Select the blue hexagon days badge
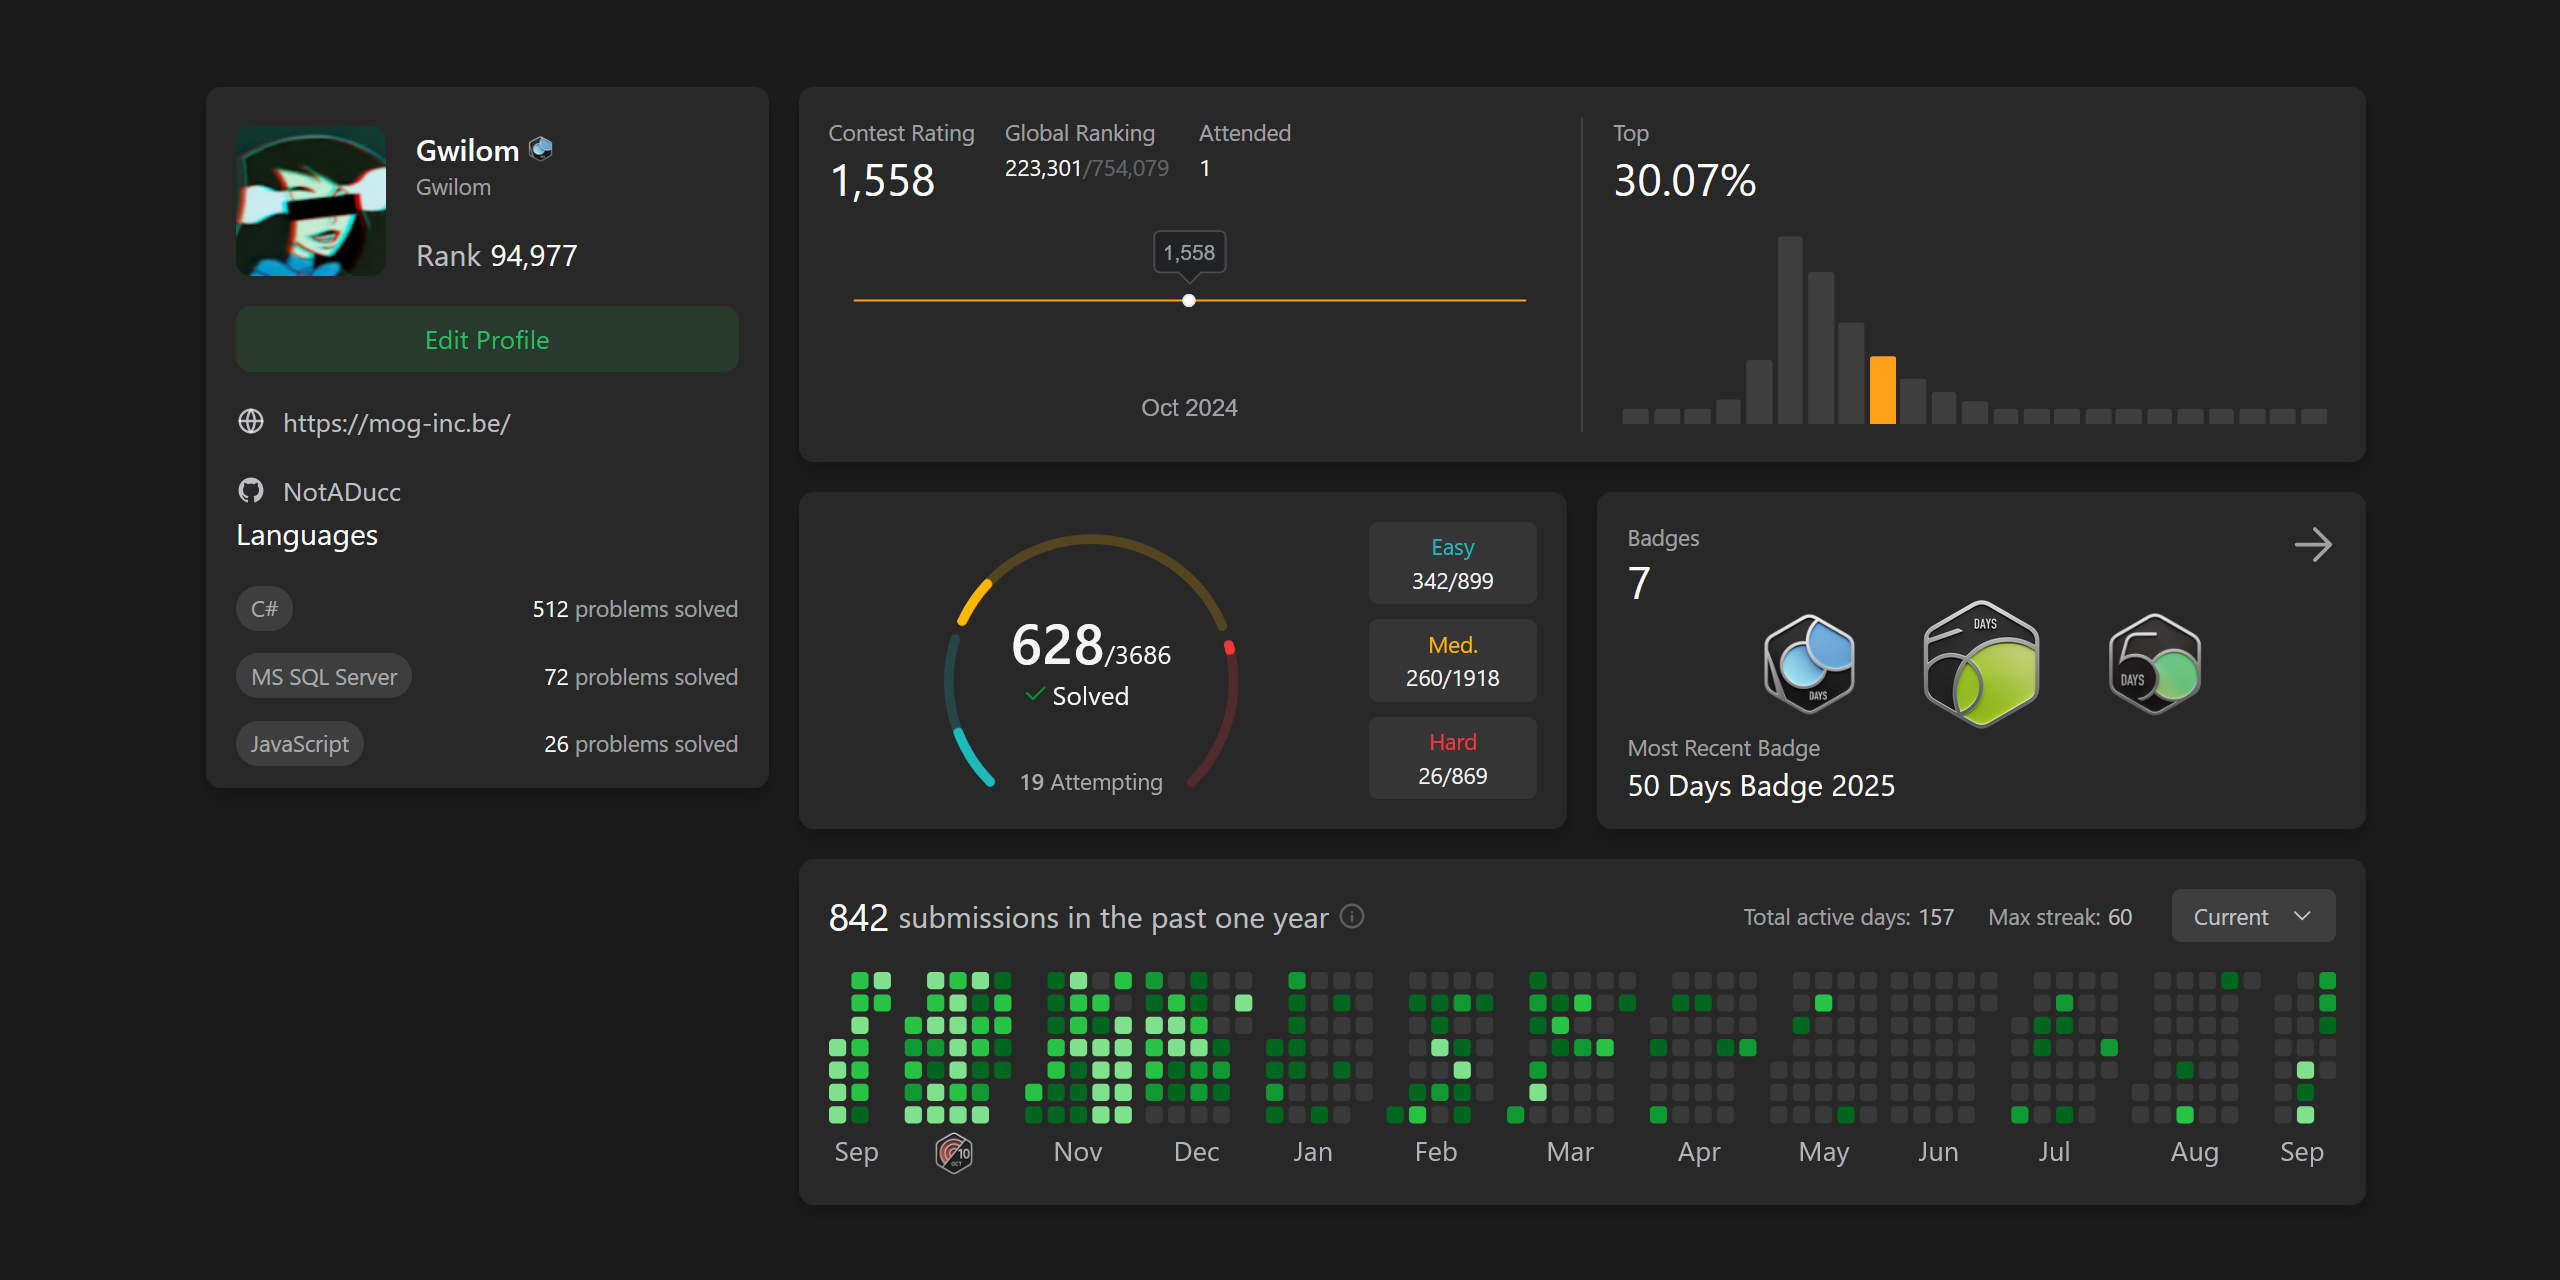This screenshot has height=1280, width=2560. (x=1809, y=664)
